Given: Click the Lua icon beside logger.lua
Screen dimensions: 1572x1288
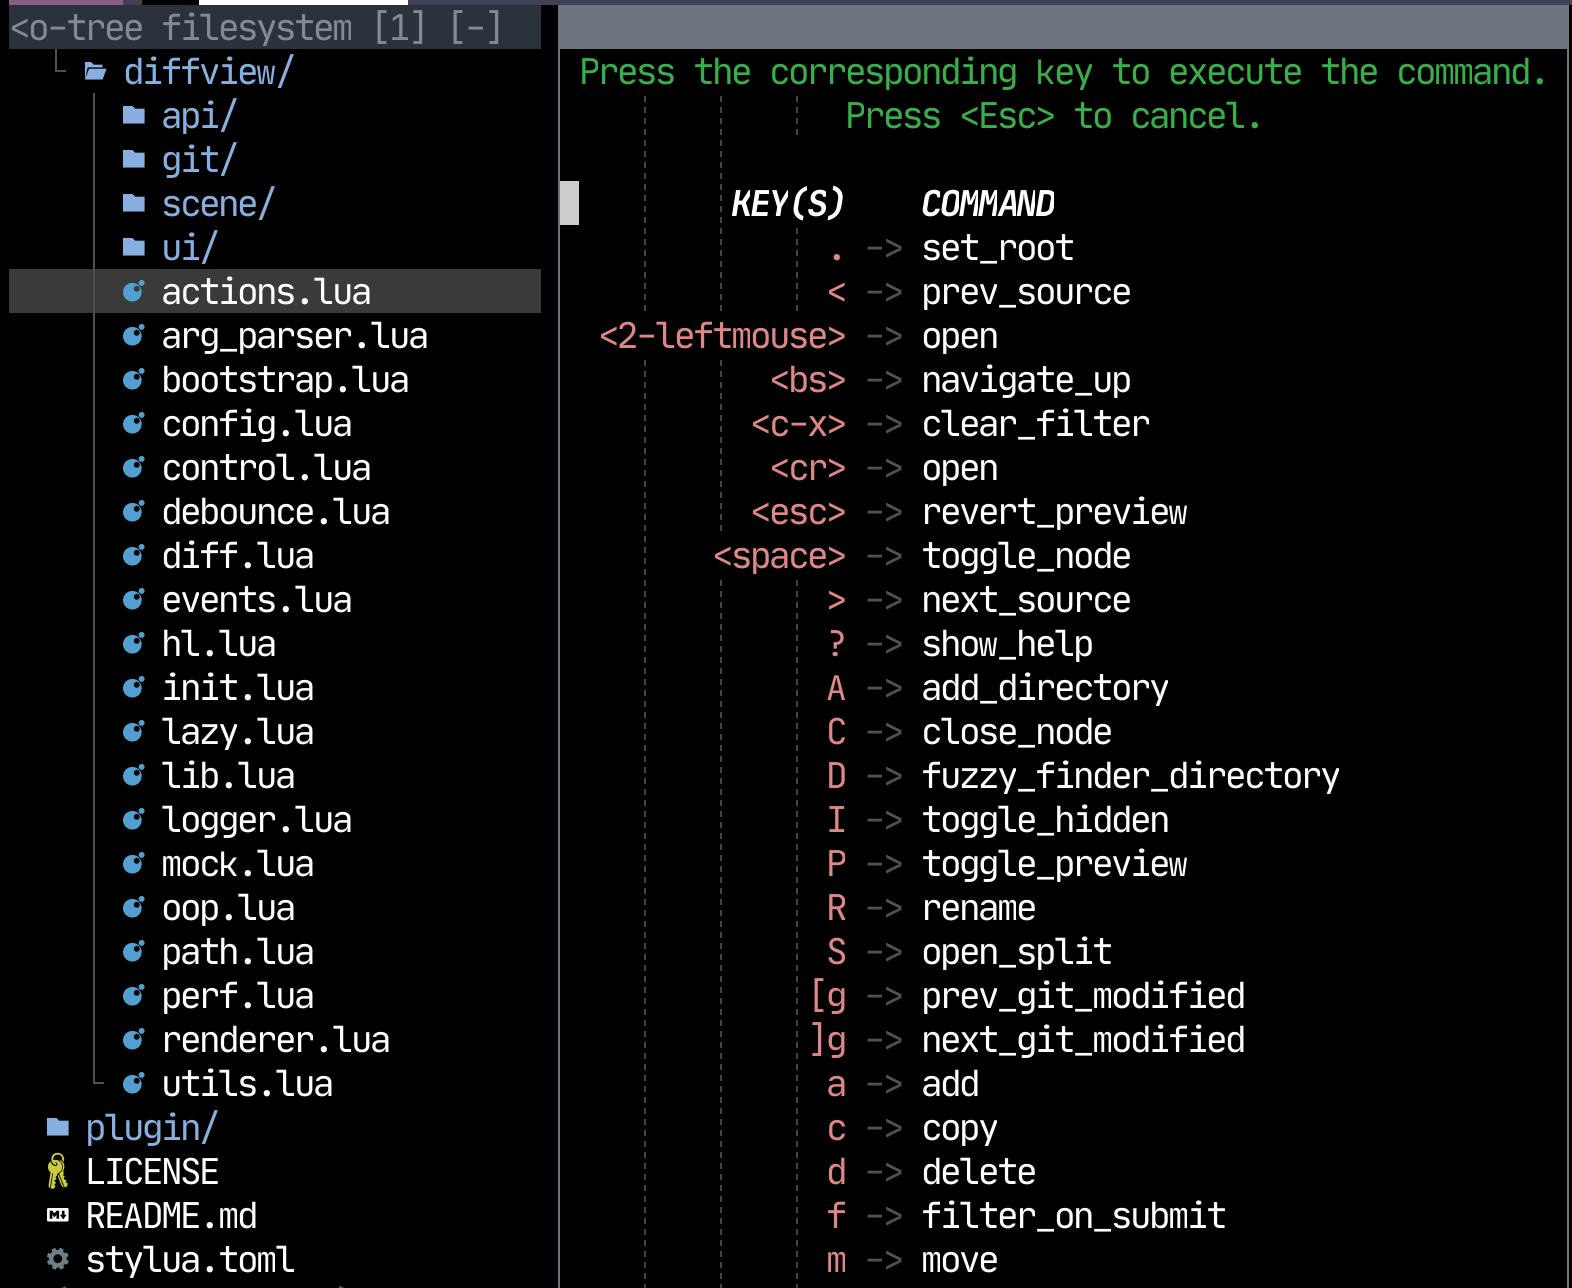Looking at the screenshot, I should 134,820.
